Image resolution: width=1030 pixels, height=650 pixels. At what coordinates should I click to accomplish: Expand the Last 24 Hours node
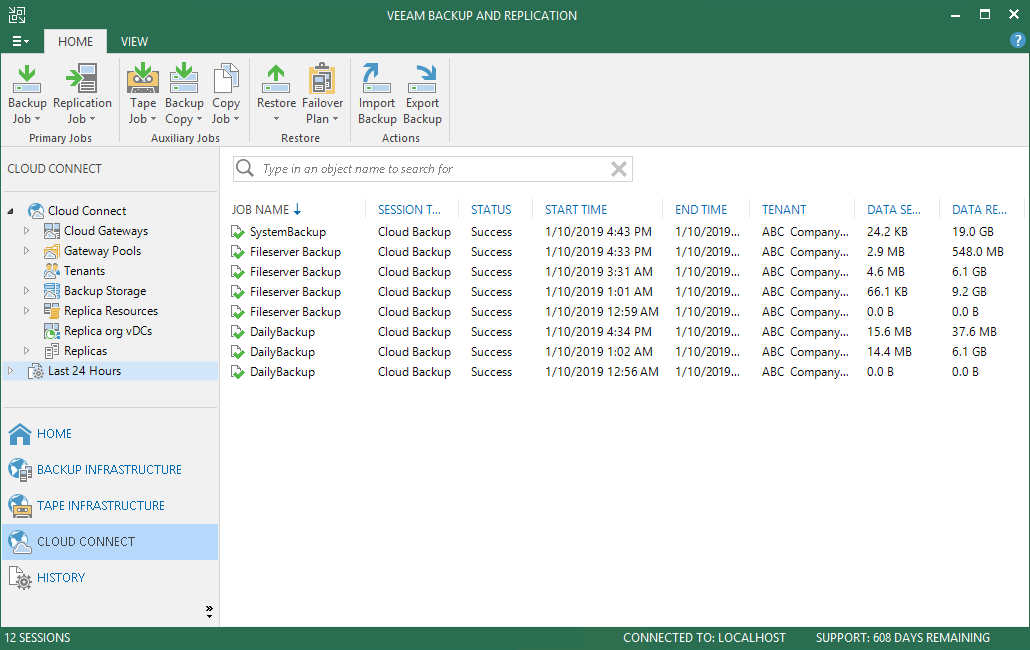11,371
